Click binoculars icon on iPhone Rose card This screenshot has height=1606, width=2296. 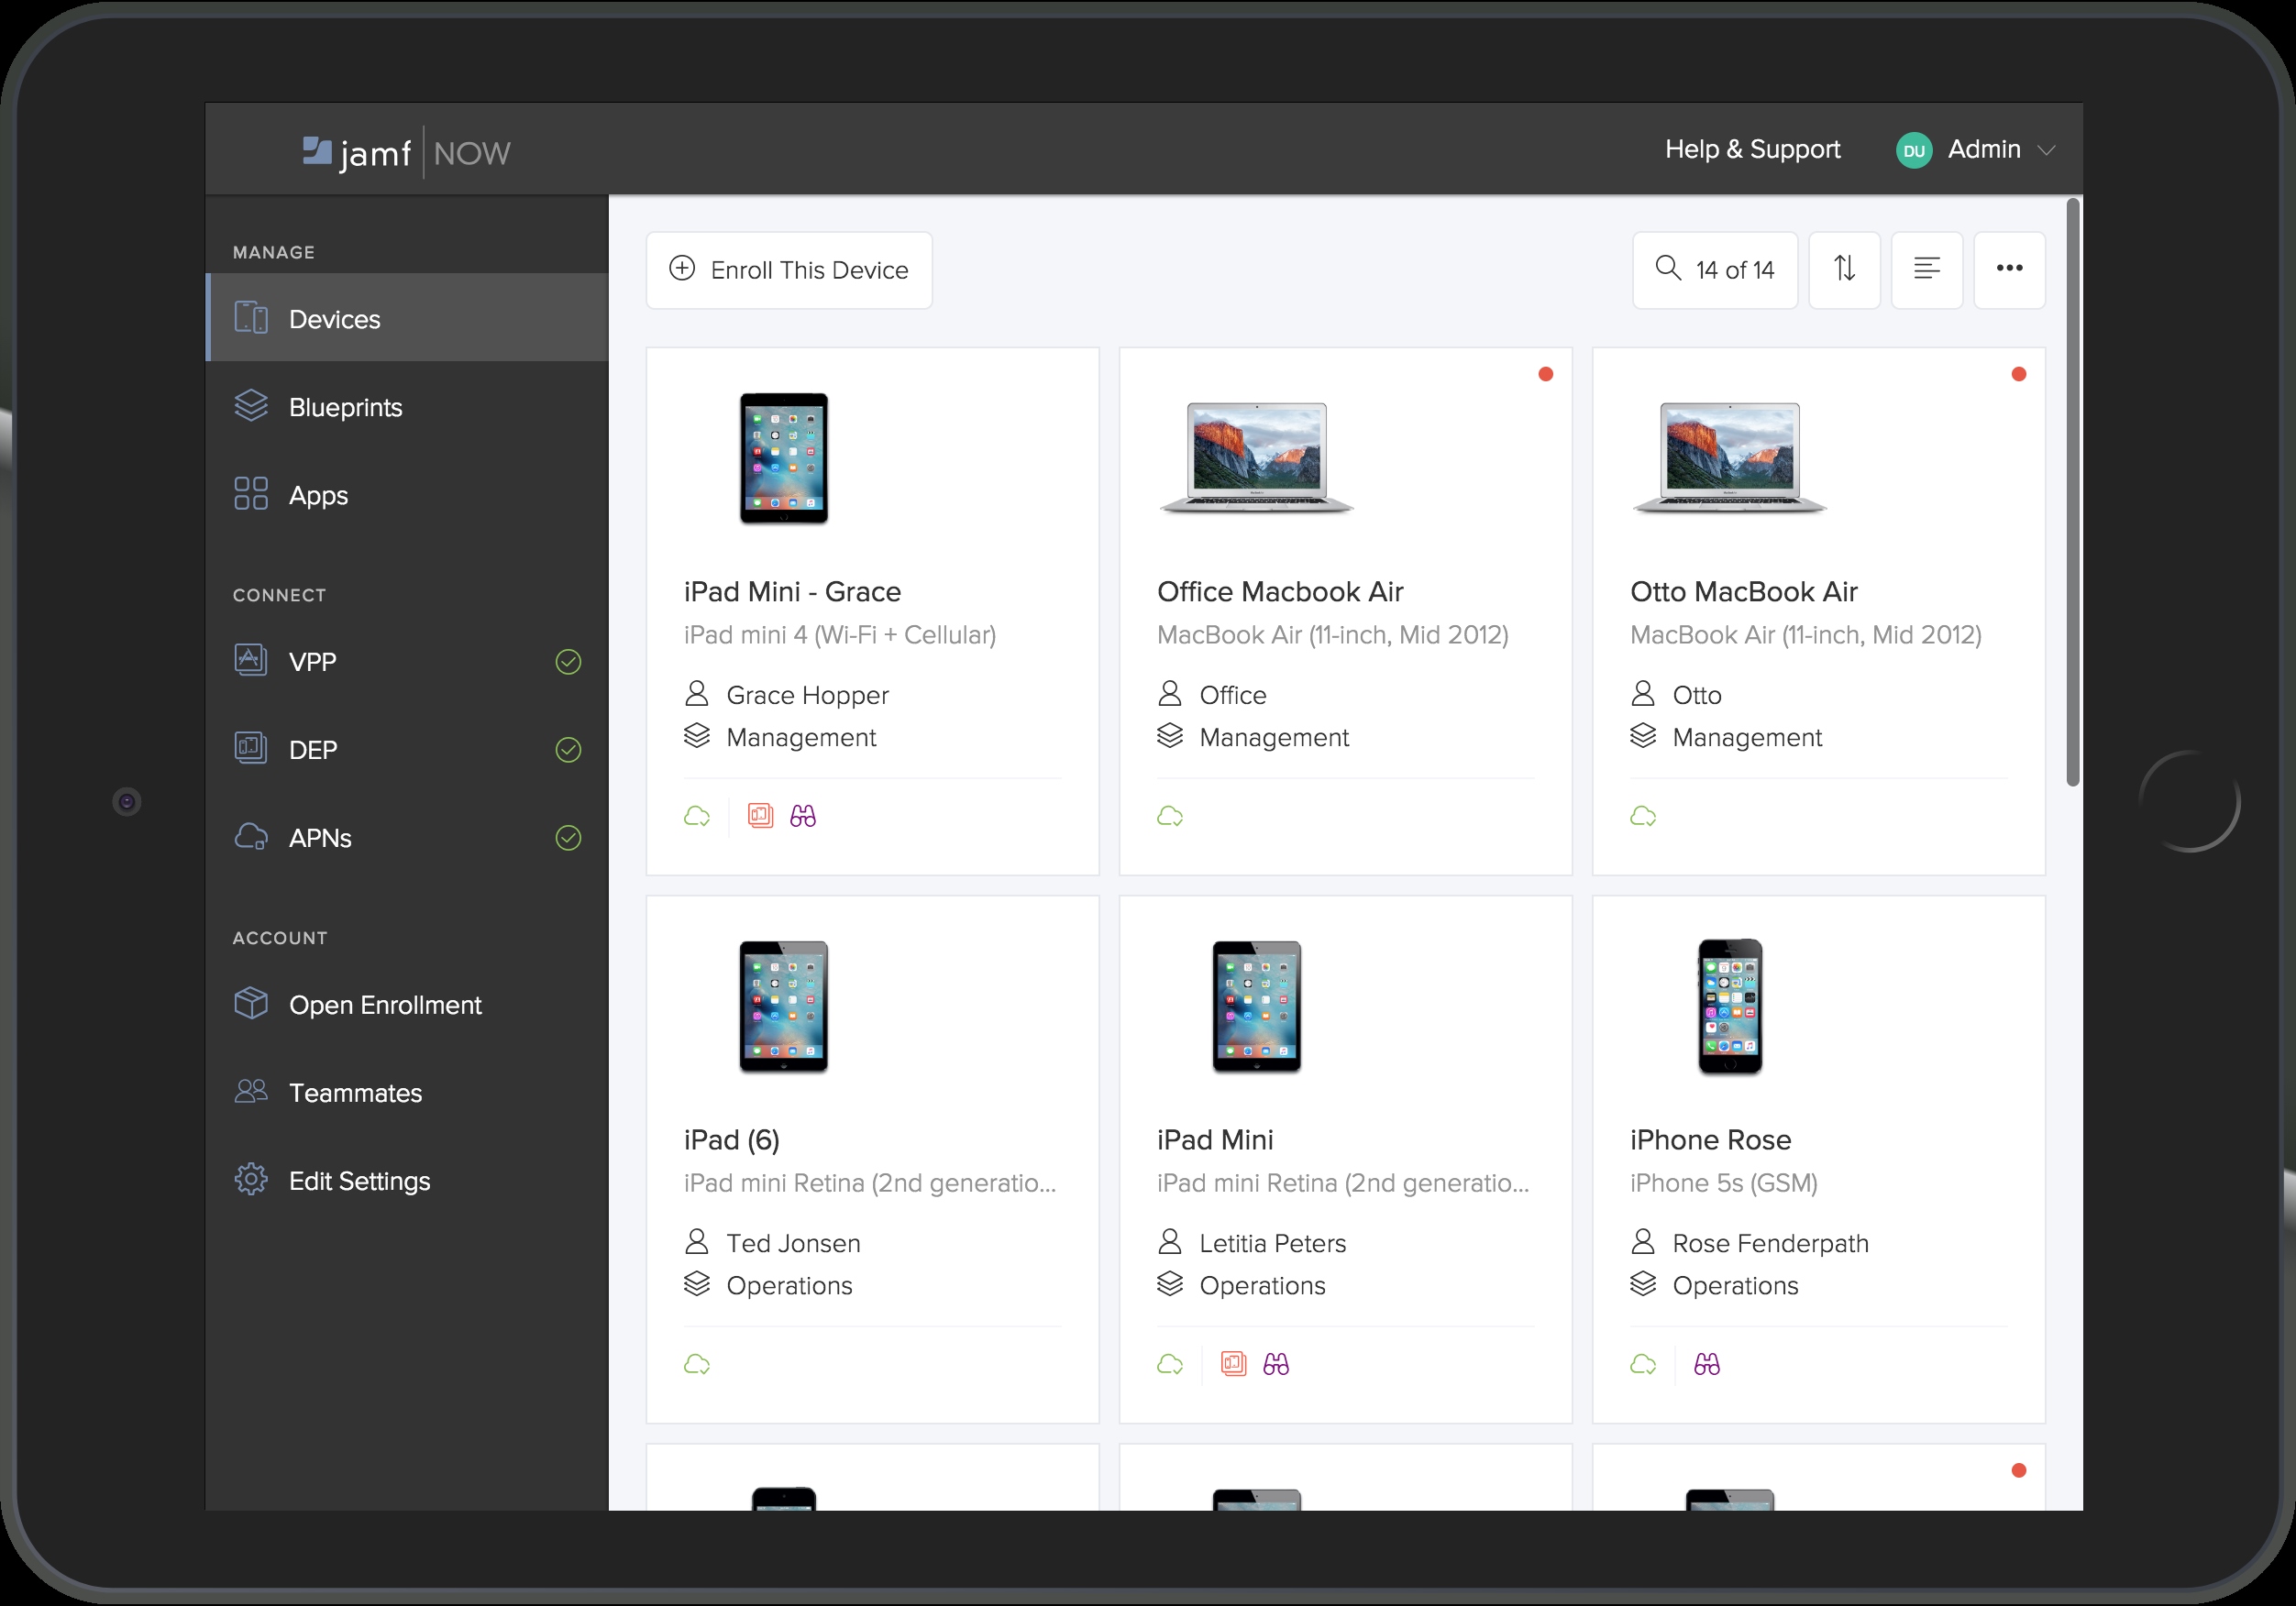point(1707,1364)
